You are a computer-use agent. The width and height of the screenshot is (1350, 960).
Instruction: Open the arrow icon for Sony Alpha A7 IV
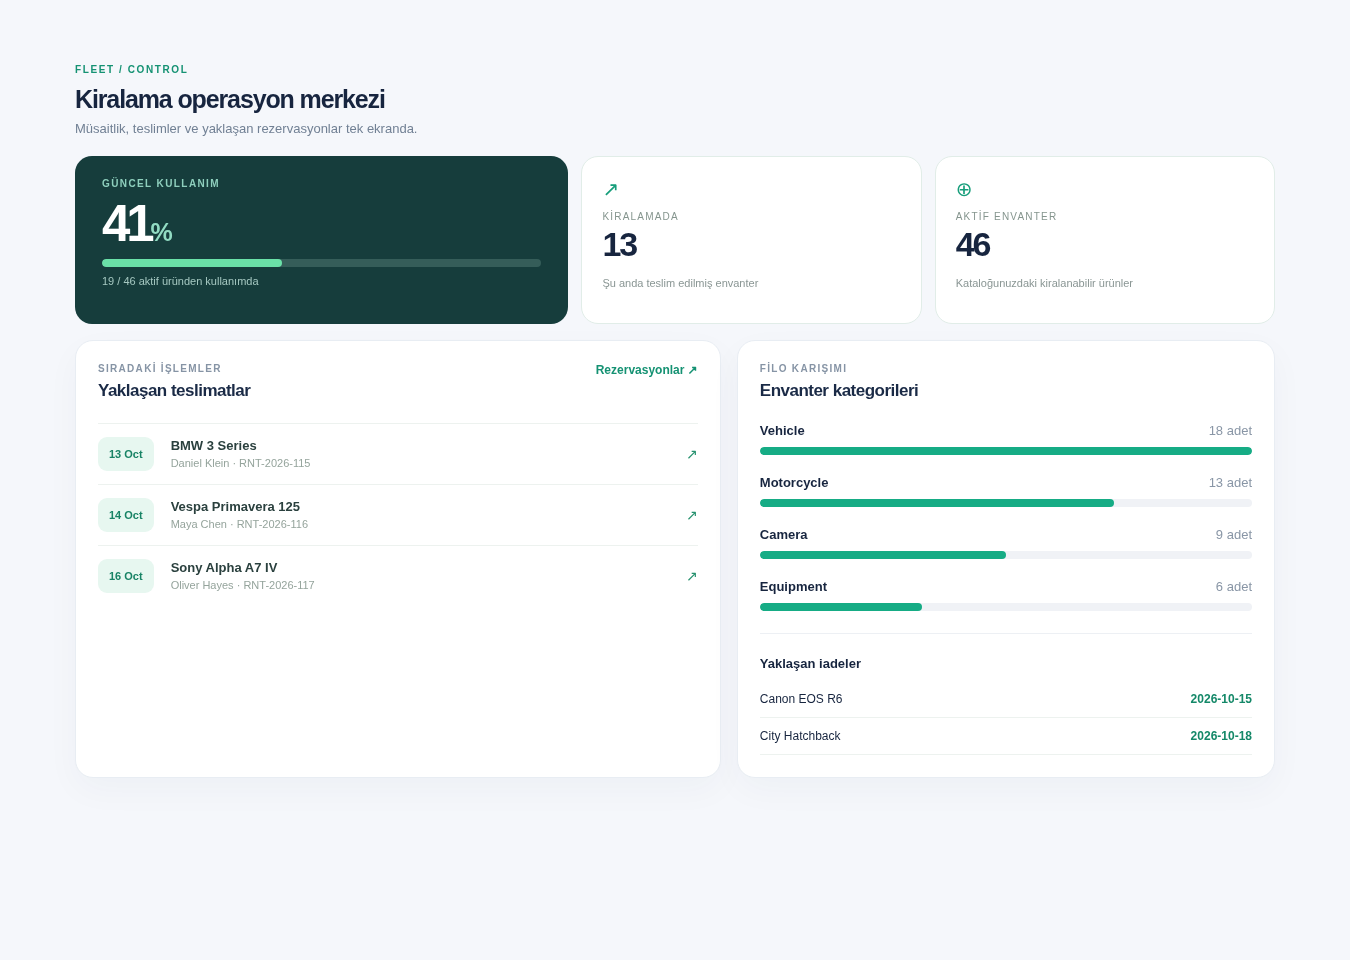pos(691,576)
